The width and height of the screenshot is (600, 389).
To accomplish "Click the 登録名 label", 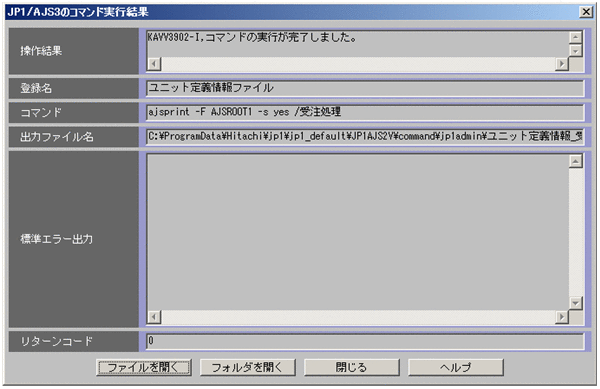I will click(36, 88).
